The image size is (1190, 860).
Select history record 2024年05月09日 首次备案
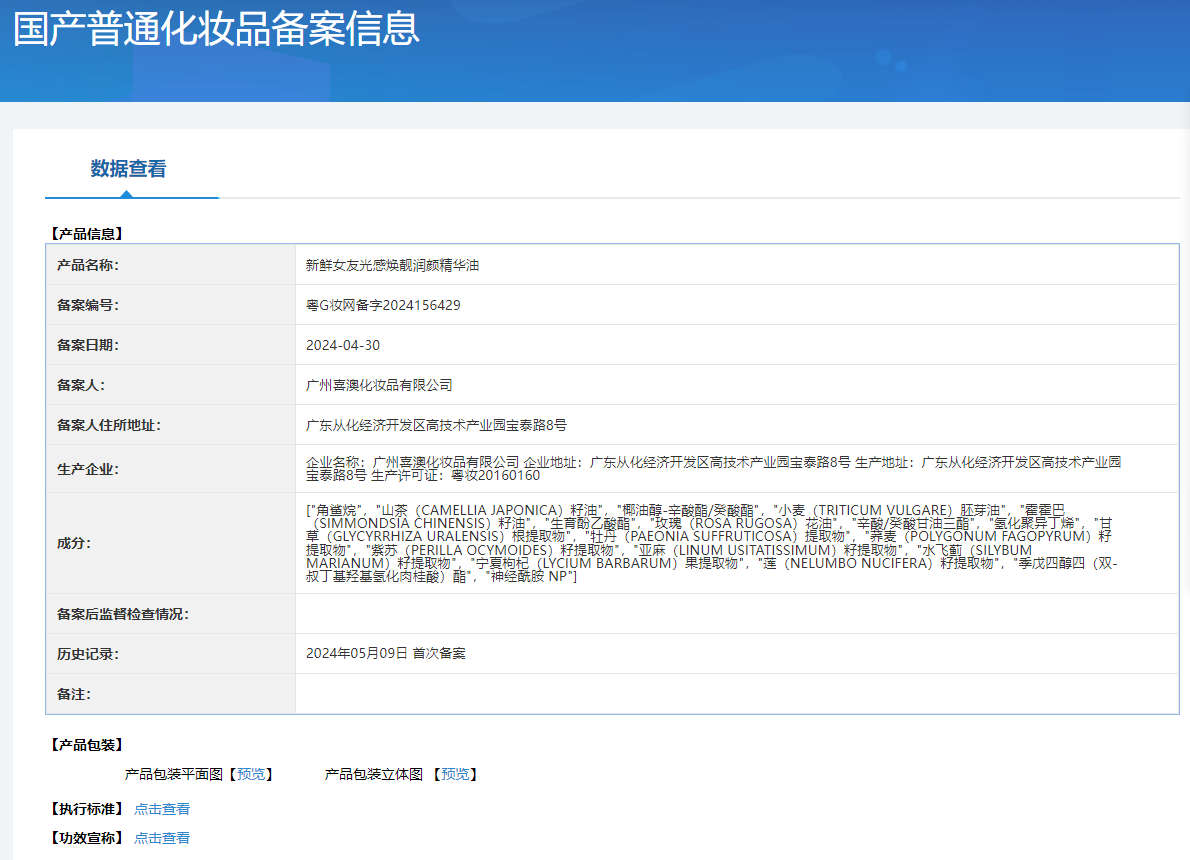pyautogui.click(x=386, y=654)
